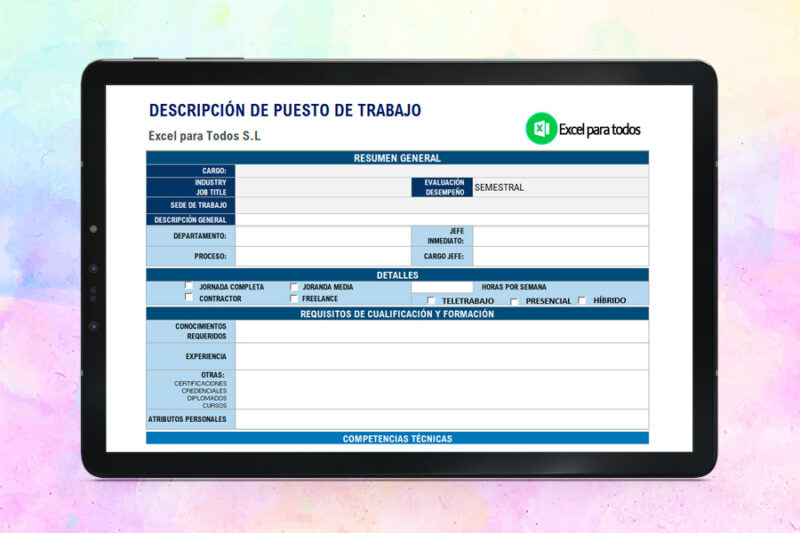The width and height of the screenshot is (800, 533).
Task: Click the PROCESO: label cell
Action: click(191, 256)
